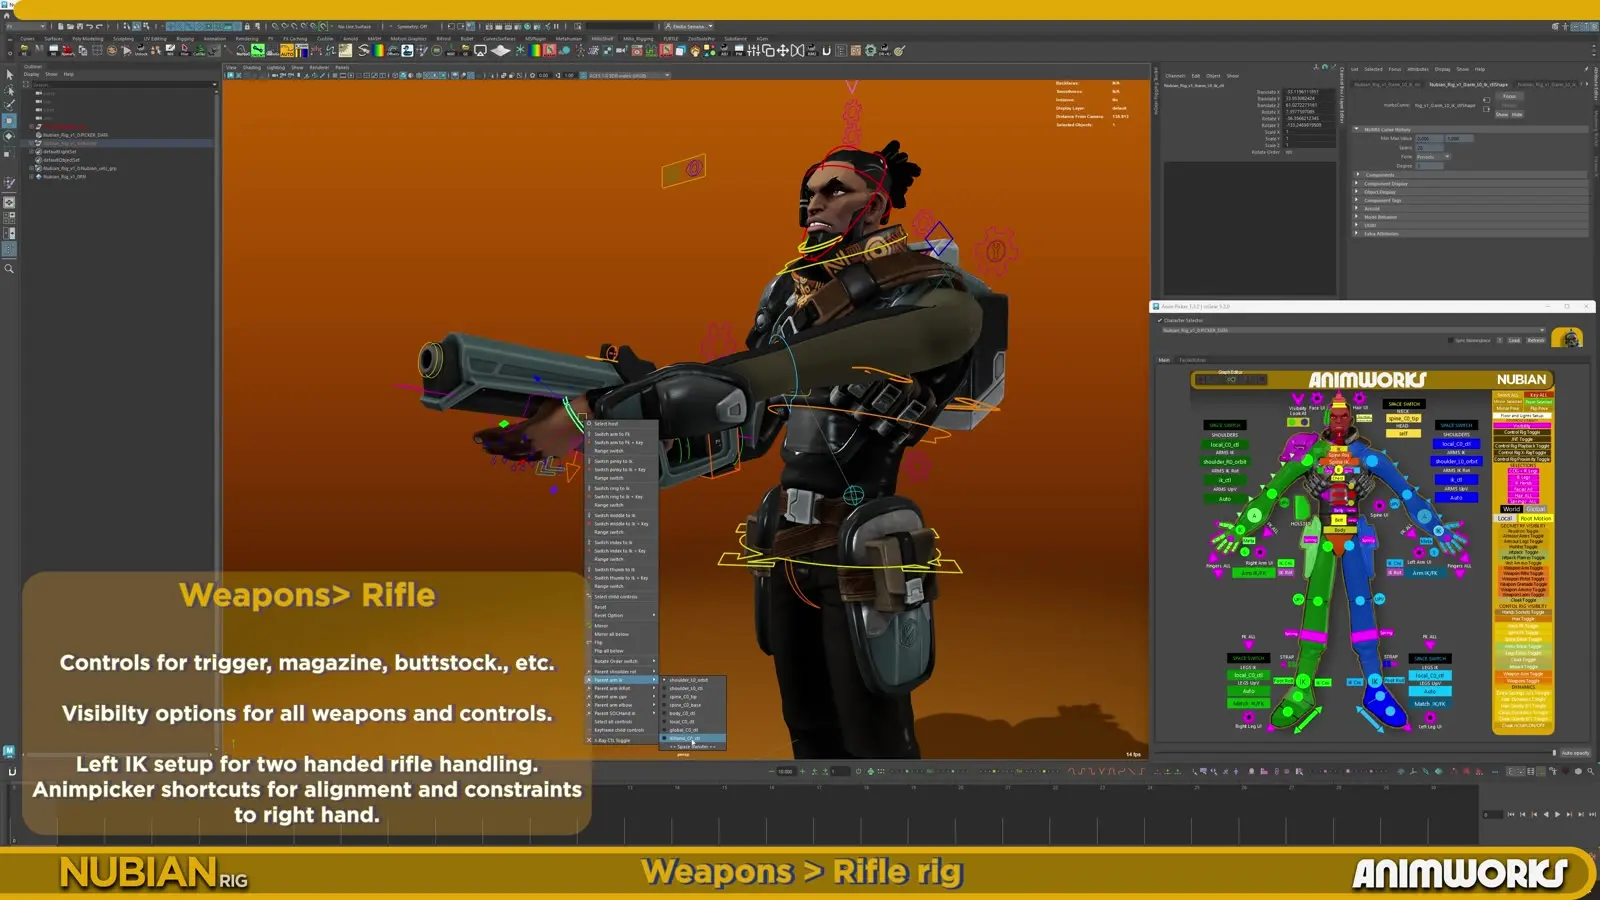
Task: Open the Form Periodic dropdown
Action: (1433, 157)
